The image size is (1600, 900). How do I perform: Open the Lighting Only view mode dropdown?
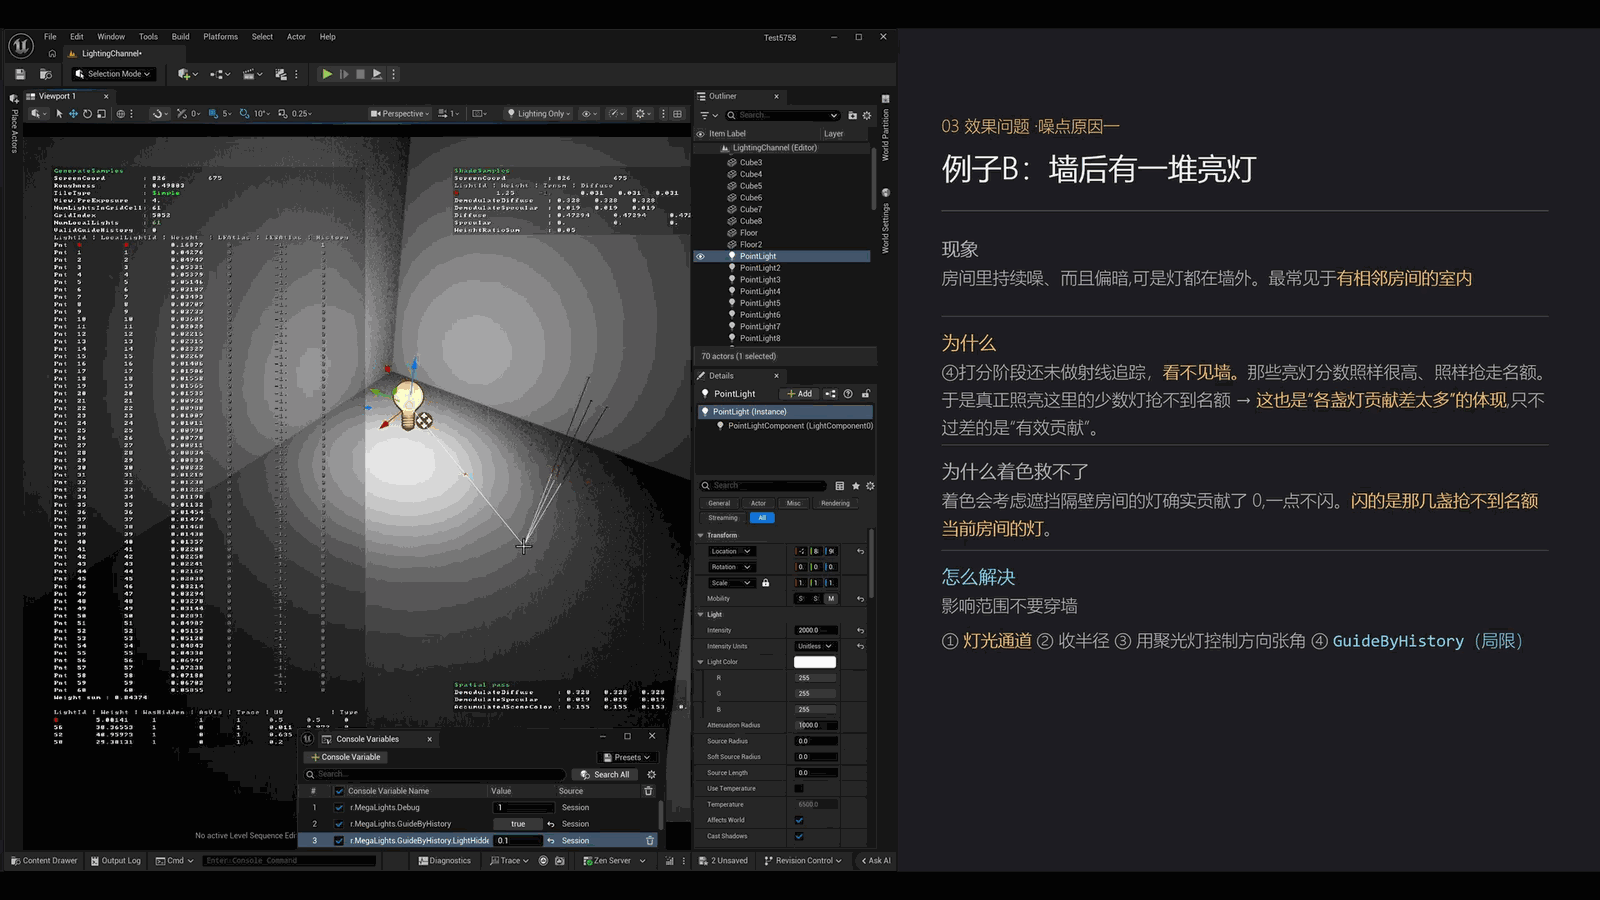539,114
